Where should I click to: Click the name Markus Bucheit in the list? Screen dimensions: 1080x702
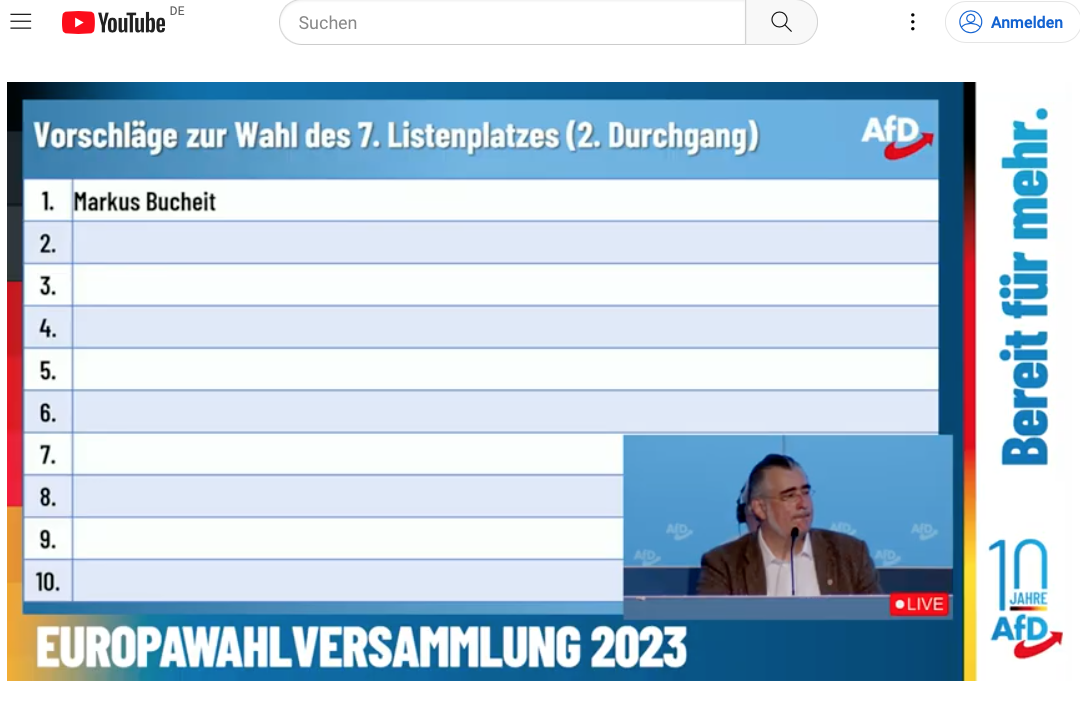pos(145,202)
